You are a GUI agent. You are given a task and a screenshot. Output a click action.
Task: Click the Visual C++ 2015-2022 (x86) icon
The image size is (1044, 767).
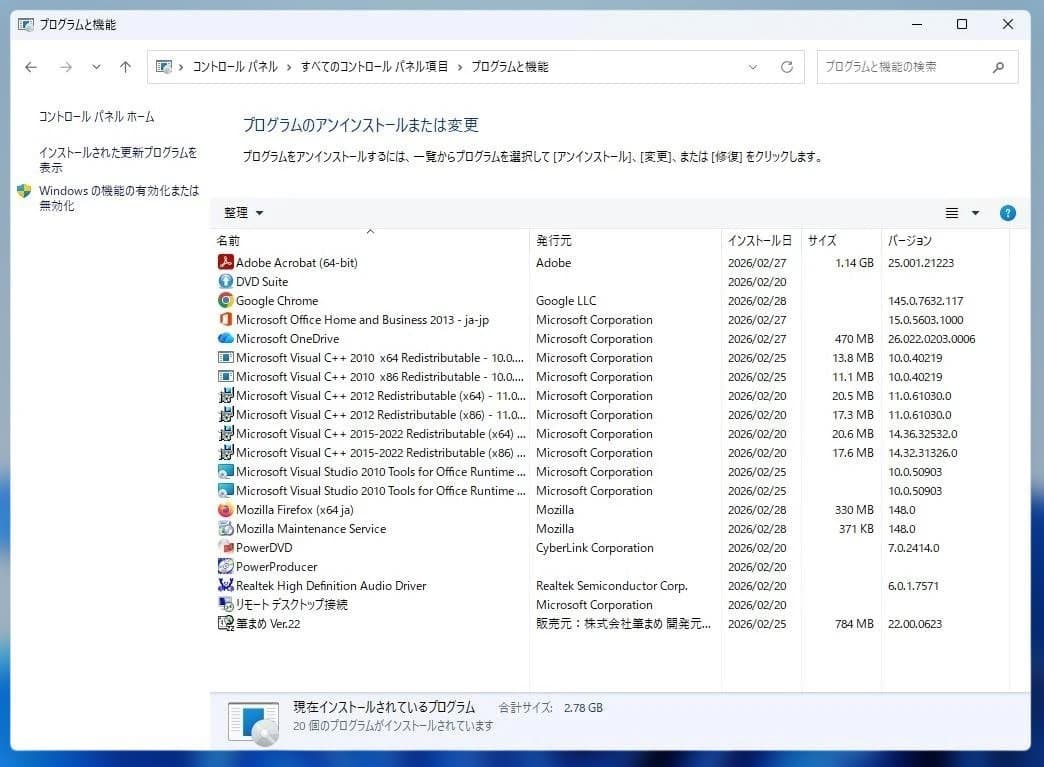pyautogui.click(x=226, y=452)
